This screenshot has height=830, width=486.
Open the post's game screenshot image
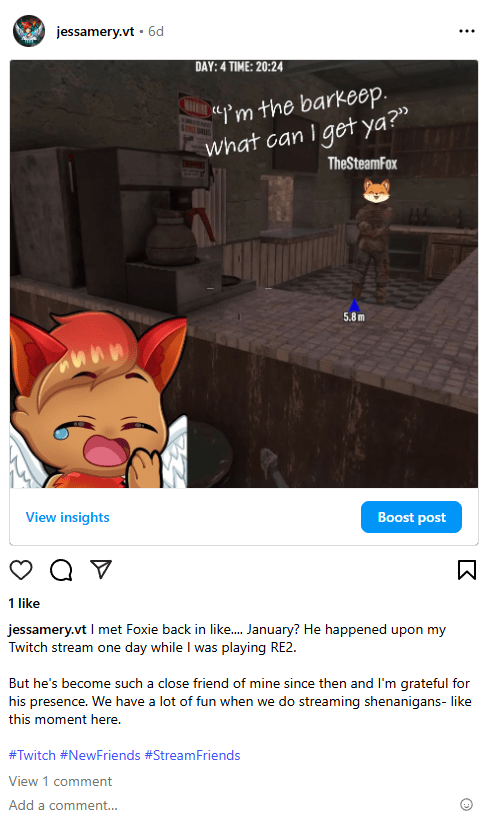click(x=244, y=274)
